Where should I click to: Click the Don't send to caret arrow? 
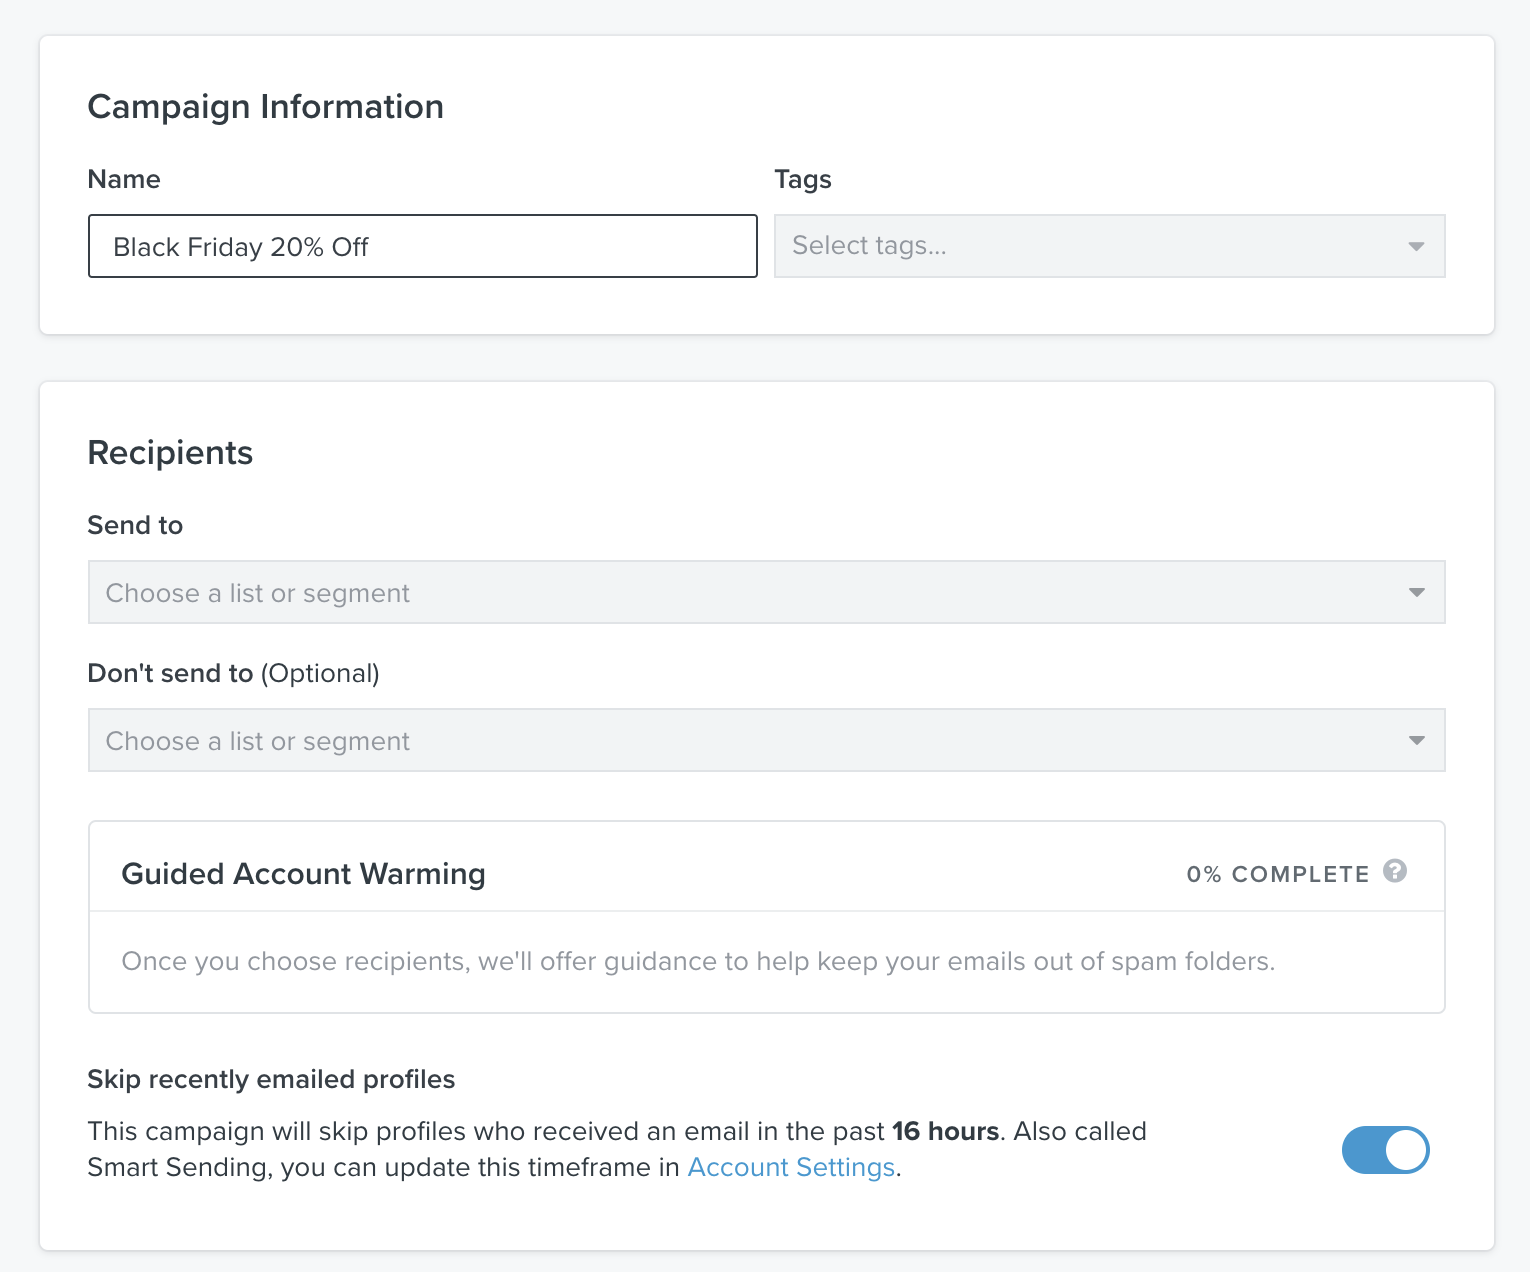tap(1416, 741)
